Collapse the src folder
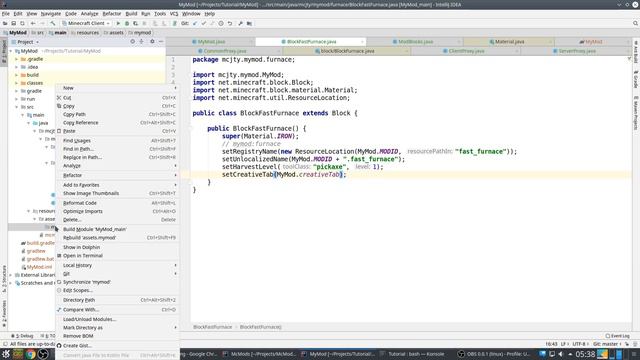640x360 pixels. coord(17,107)
